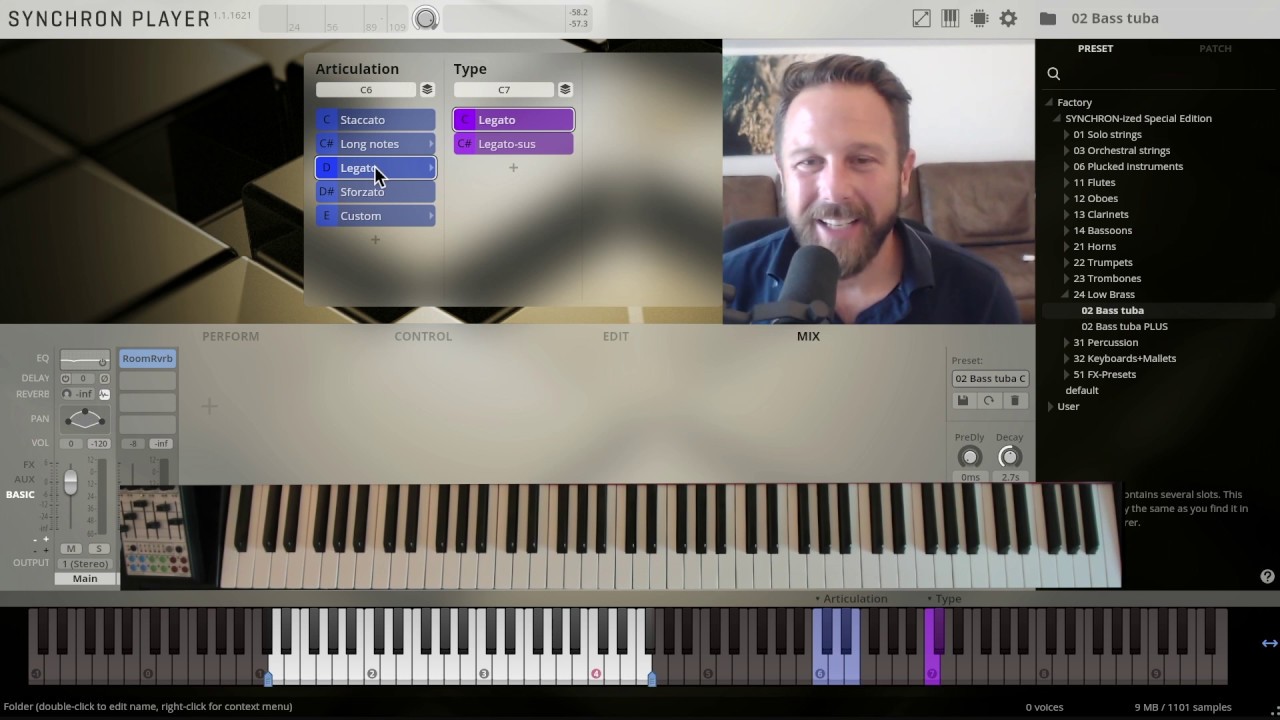The height and width of the screenshot is (720, 1280).
Task: Toggle the resize window icon
Action: [x=921, y=18]
